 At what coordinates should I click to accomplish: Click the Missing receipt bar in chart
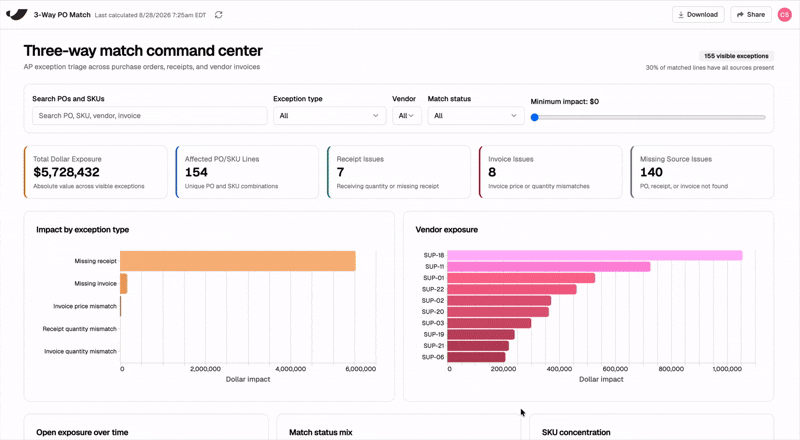(238, 261)
